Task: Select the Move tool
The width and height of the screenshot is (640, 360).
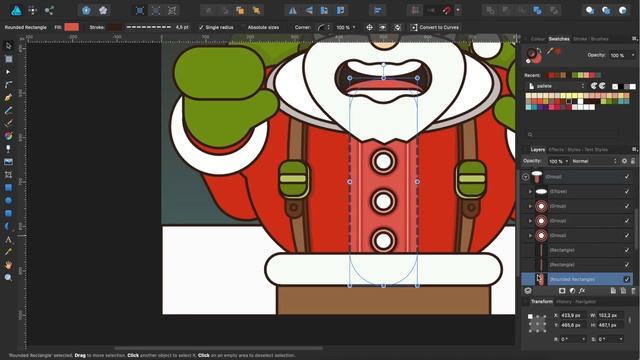Action: (8, 46)
